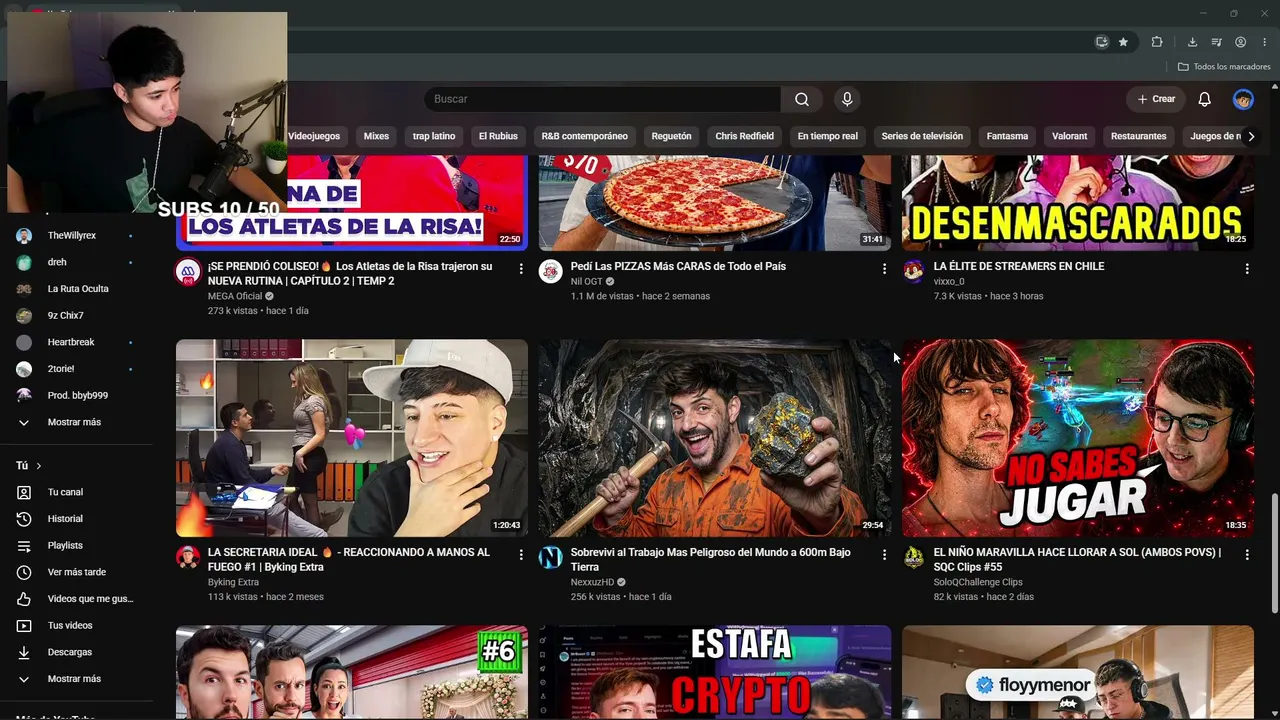This screenshot has height=720, width=1280.
Task: Select the Restaurantes chip
Action: [1139, 136]
